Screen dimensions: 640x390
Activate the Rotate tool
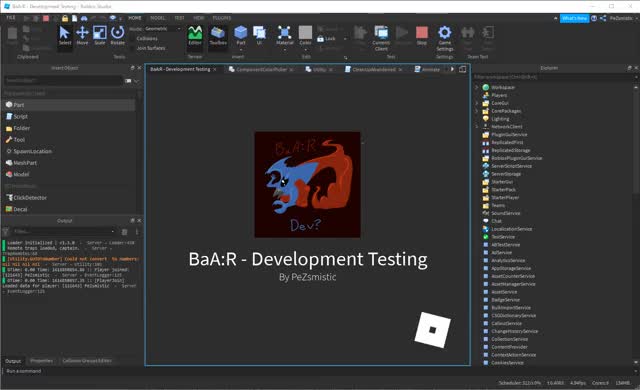pos(118,35)
